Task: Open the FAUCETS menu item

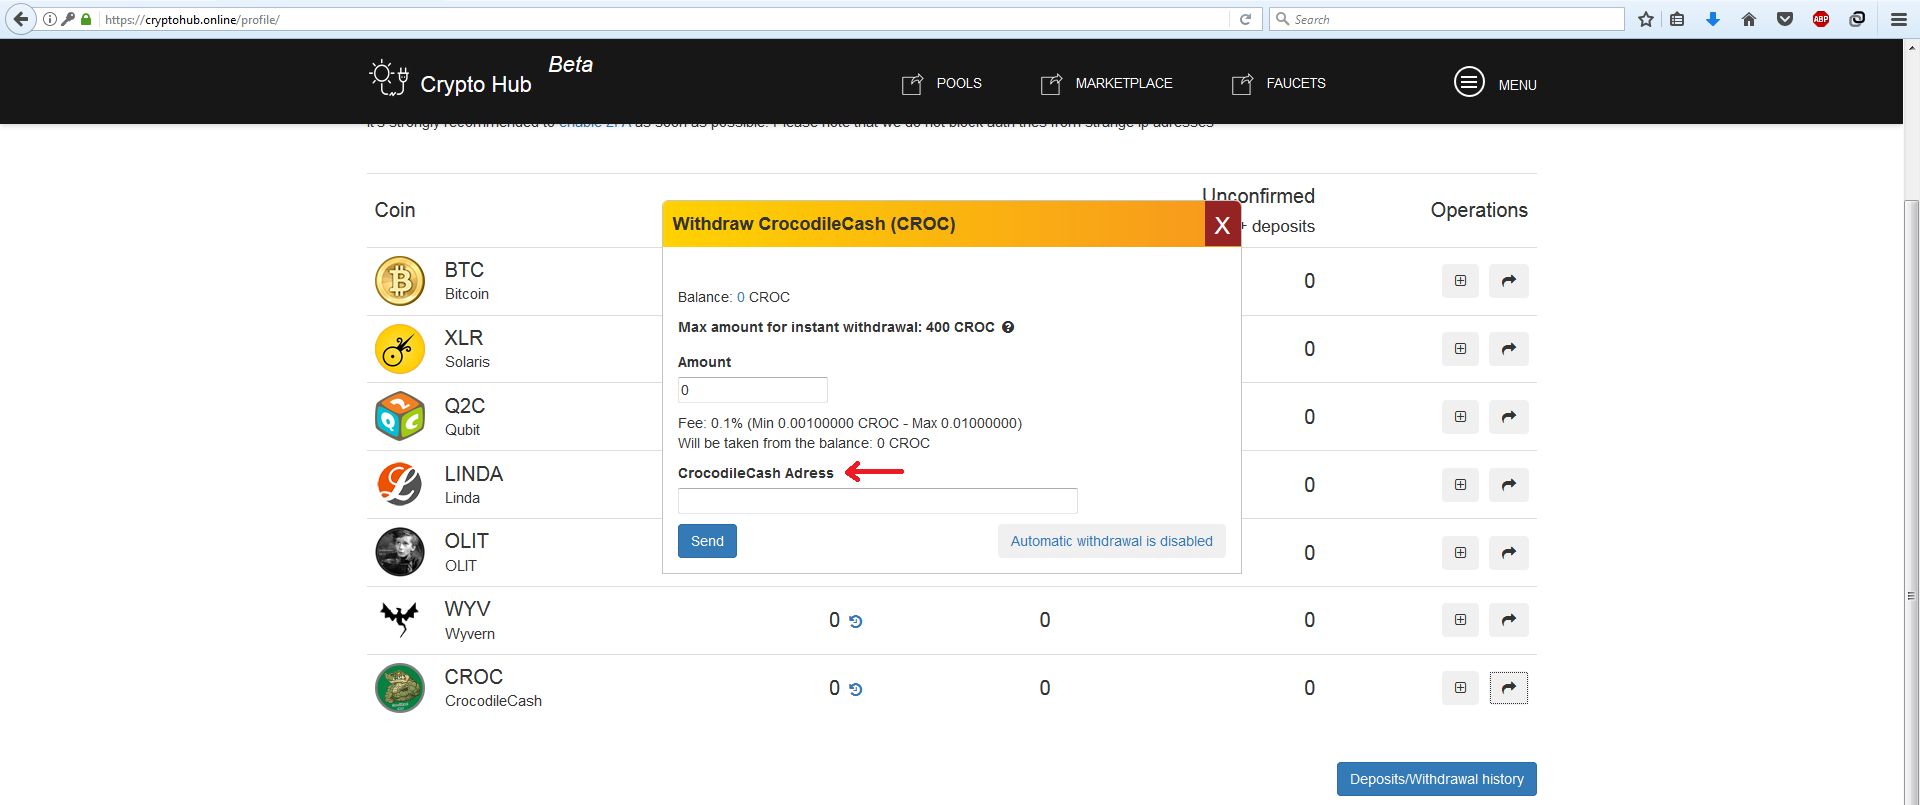Action: pyautogui.click(x=1278, y=84)
